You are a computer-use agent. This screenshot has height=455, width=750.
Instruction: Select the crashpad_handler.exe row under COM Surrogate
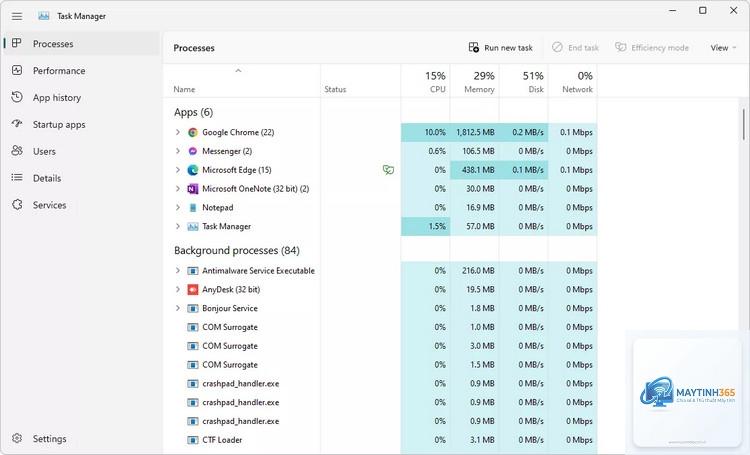pos(380,384)
